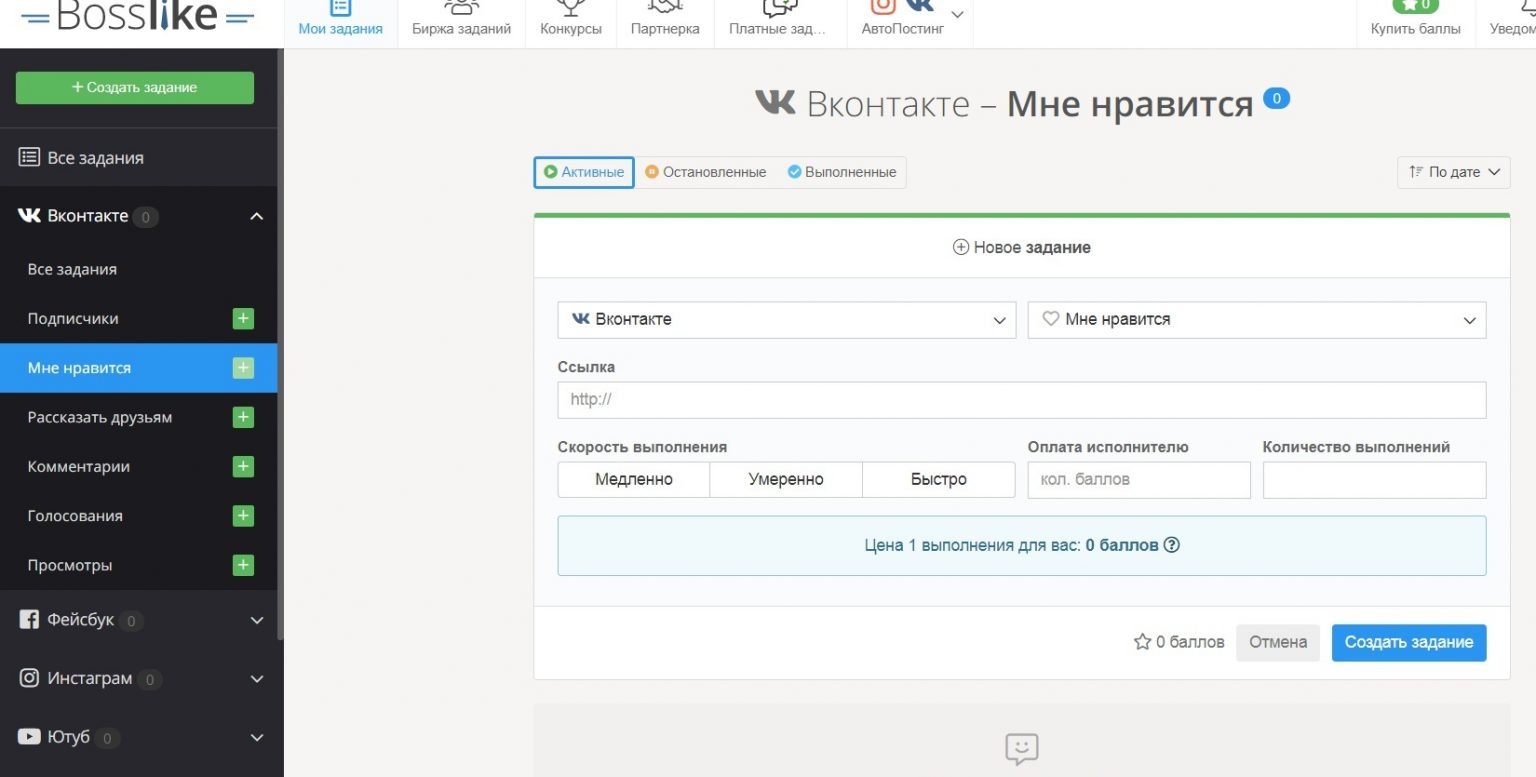
Task: Open the Мне нравится task type dropdown
Action: [1257, 320]
